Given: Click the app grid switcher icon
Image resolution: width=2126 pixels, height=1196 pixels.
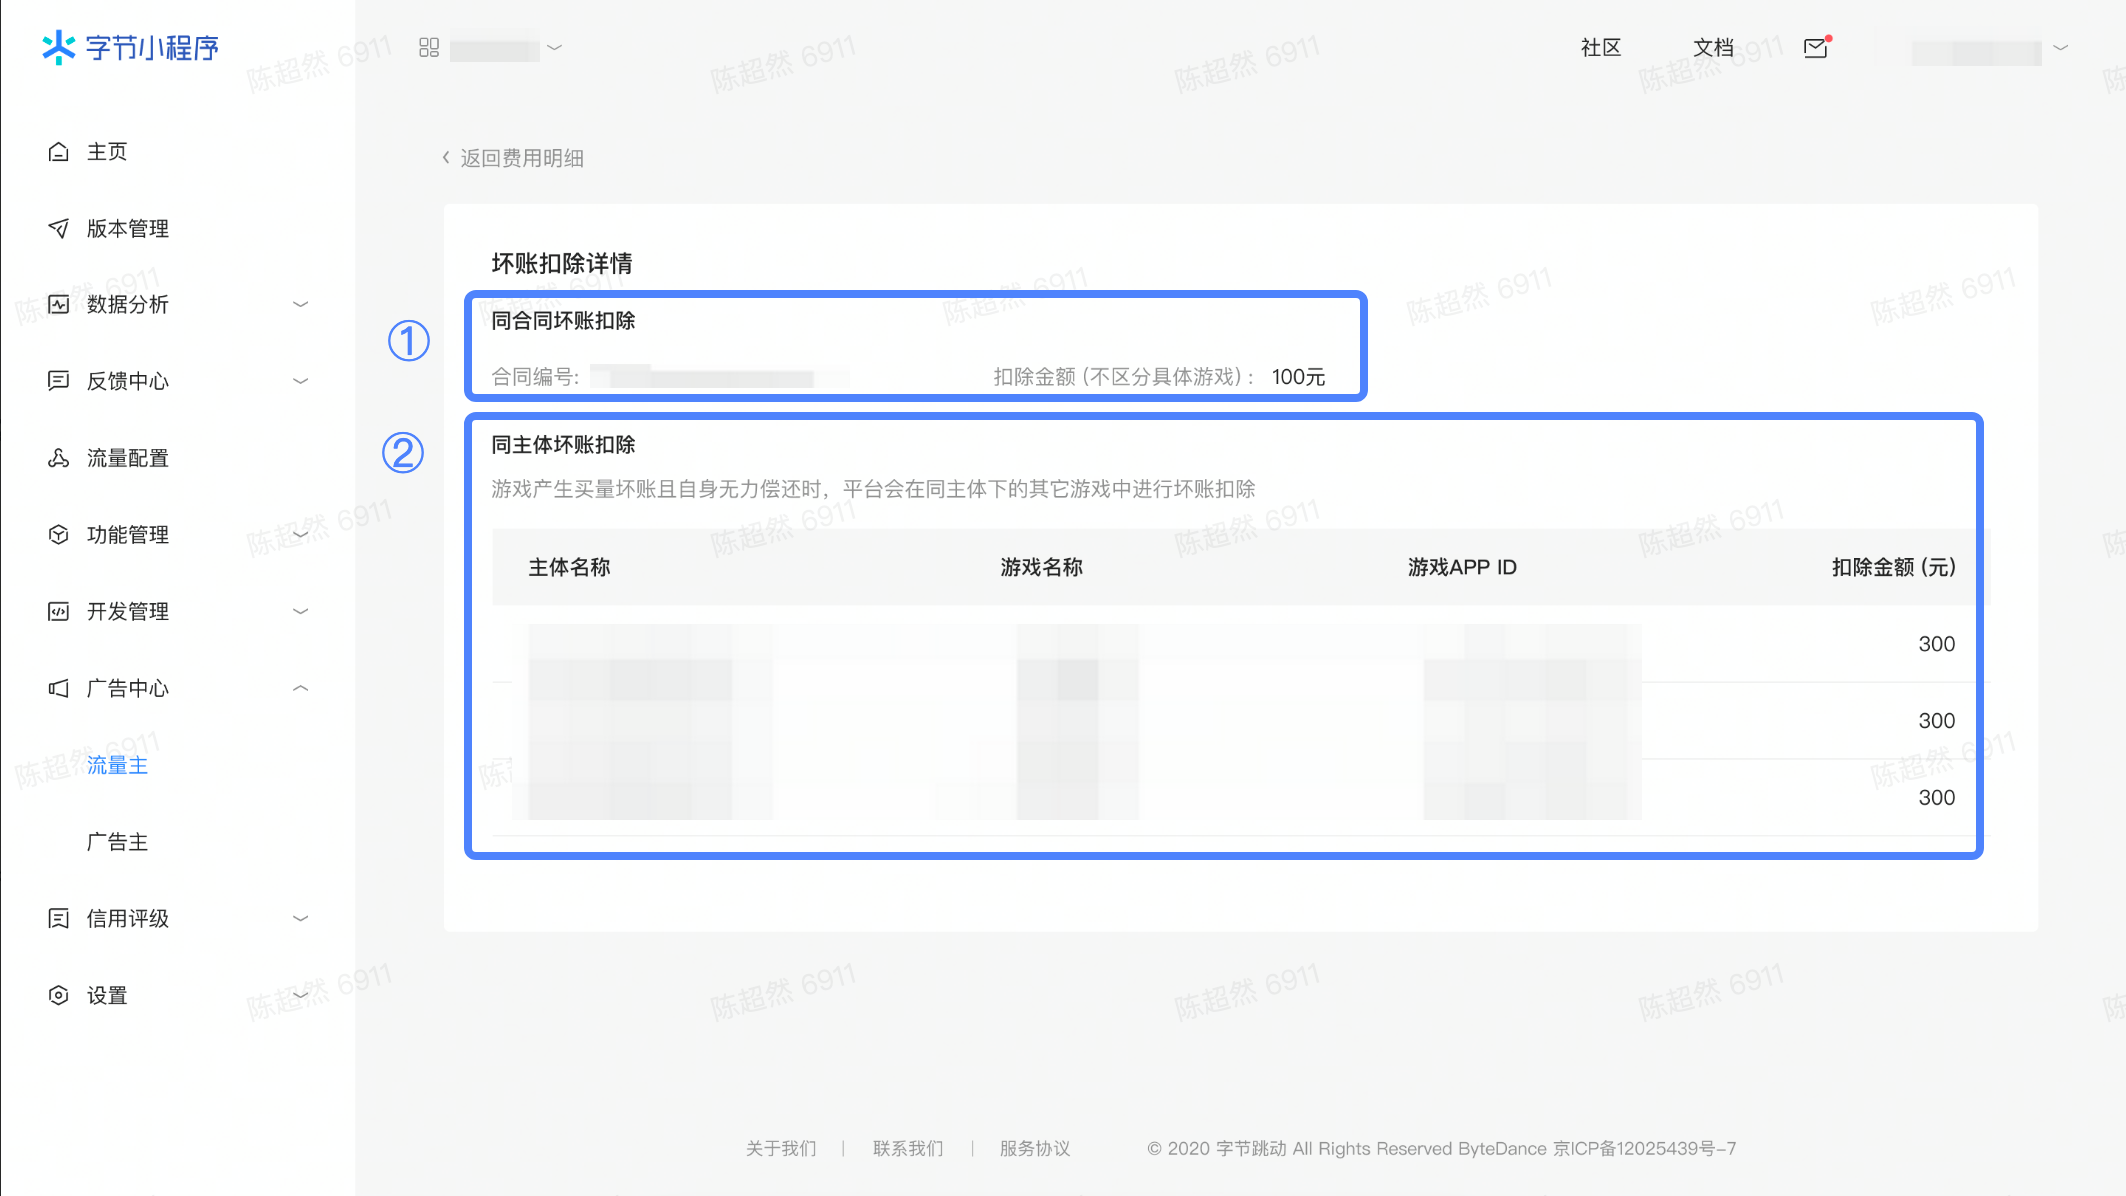Looking at the screenshot, I should [x=429, y=47].
